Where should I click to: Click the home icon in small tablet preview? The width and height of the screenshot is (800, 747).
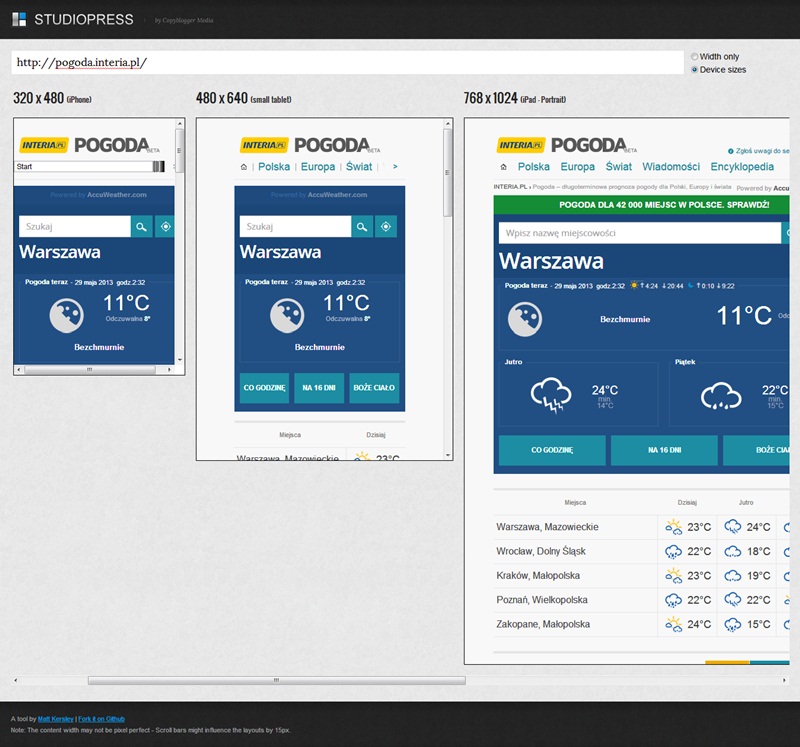click(244, 167)
